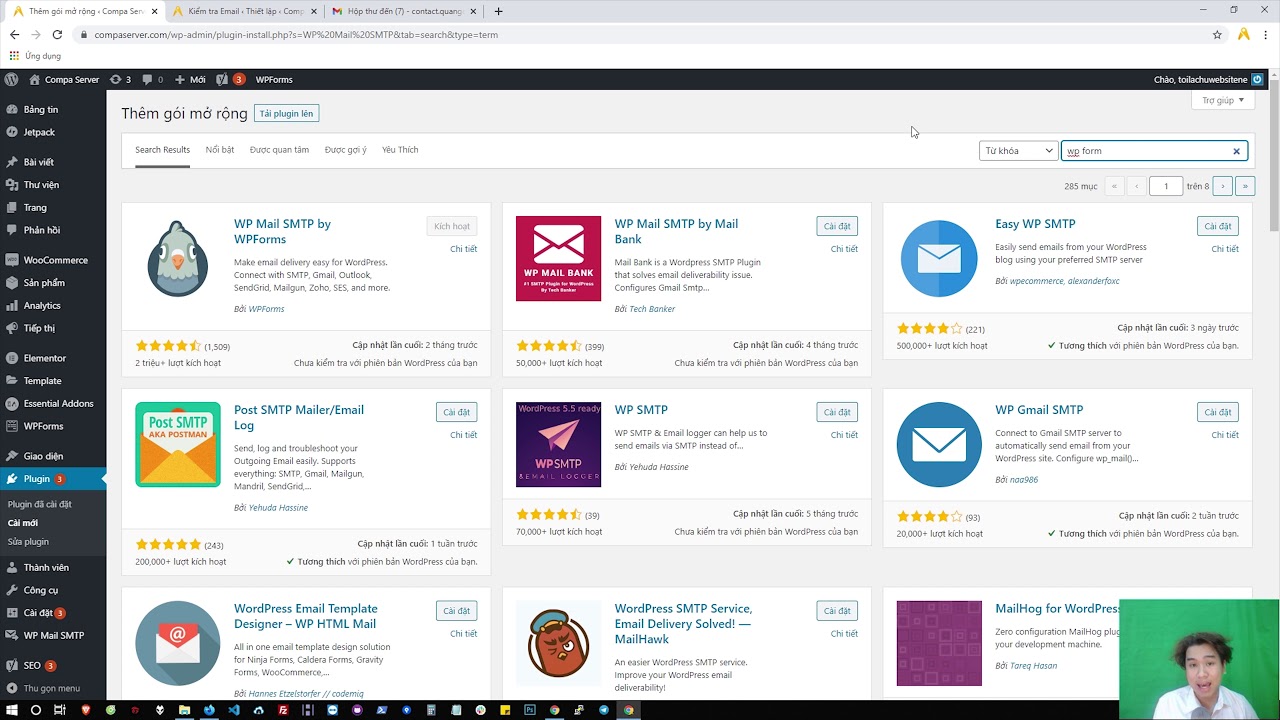
Task: Open the comments bubble icon in admin bar
Action: (152, 79)
